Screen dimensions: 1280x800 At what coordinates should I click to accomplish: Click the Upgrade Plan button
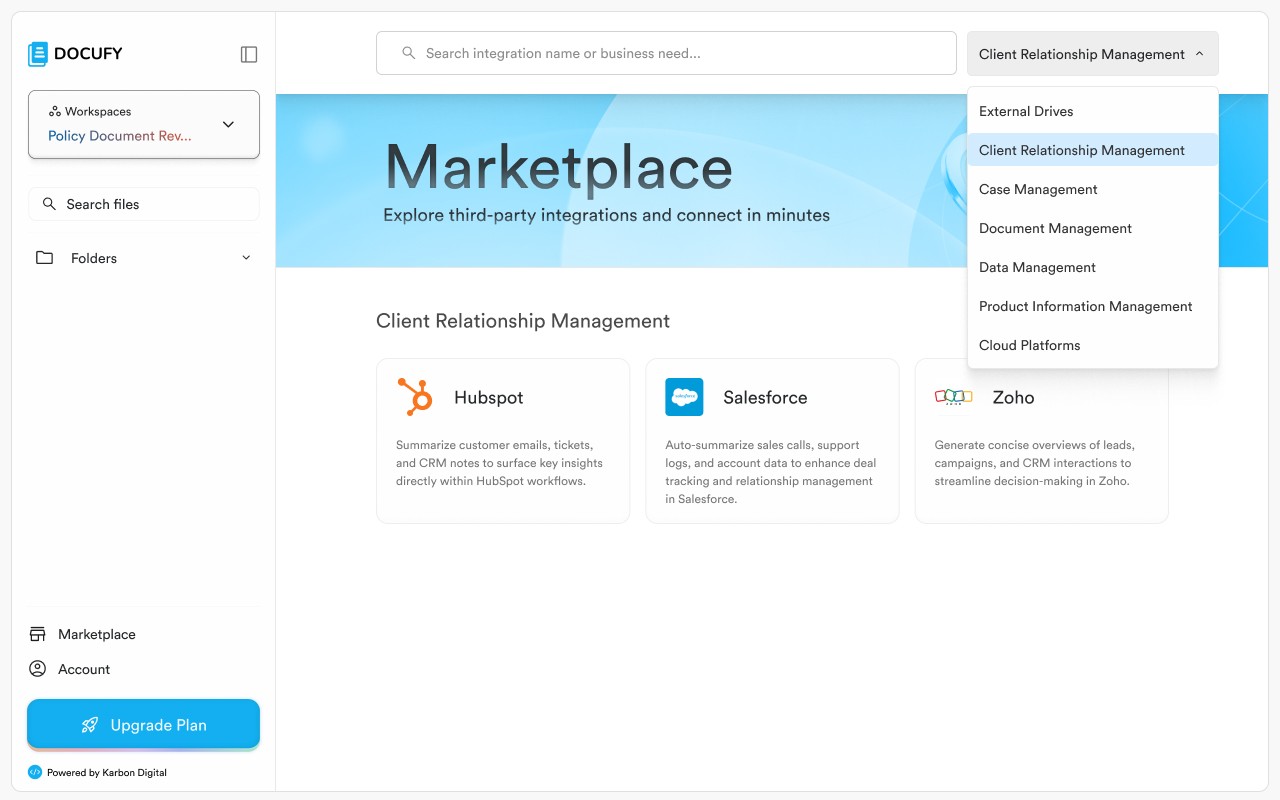coord(144,725)
